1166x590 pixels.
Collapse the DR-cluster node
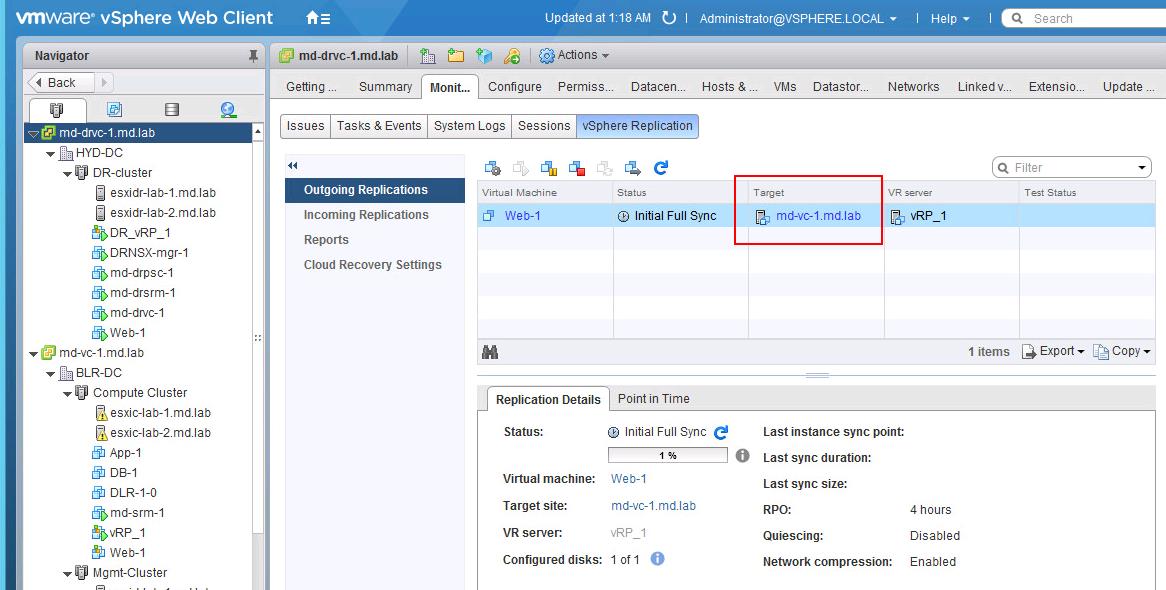68,174
